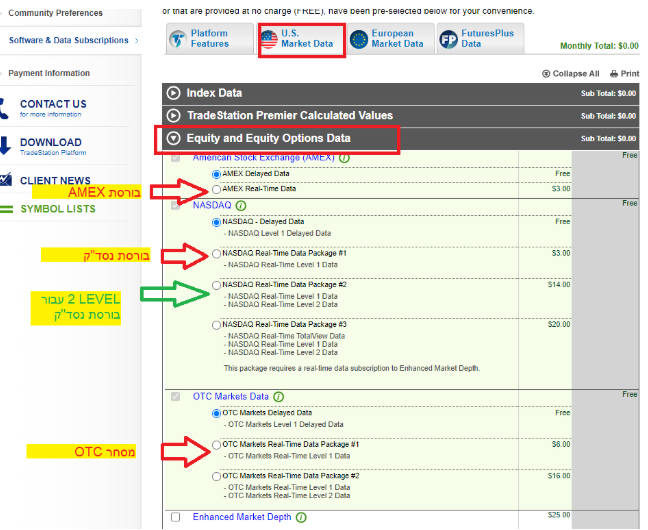Viewport: 648px width, 530px height.
Task: Click the Platform Features TradeStation logo icon
Action: coord(178,39)
